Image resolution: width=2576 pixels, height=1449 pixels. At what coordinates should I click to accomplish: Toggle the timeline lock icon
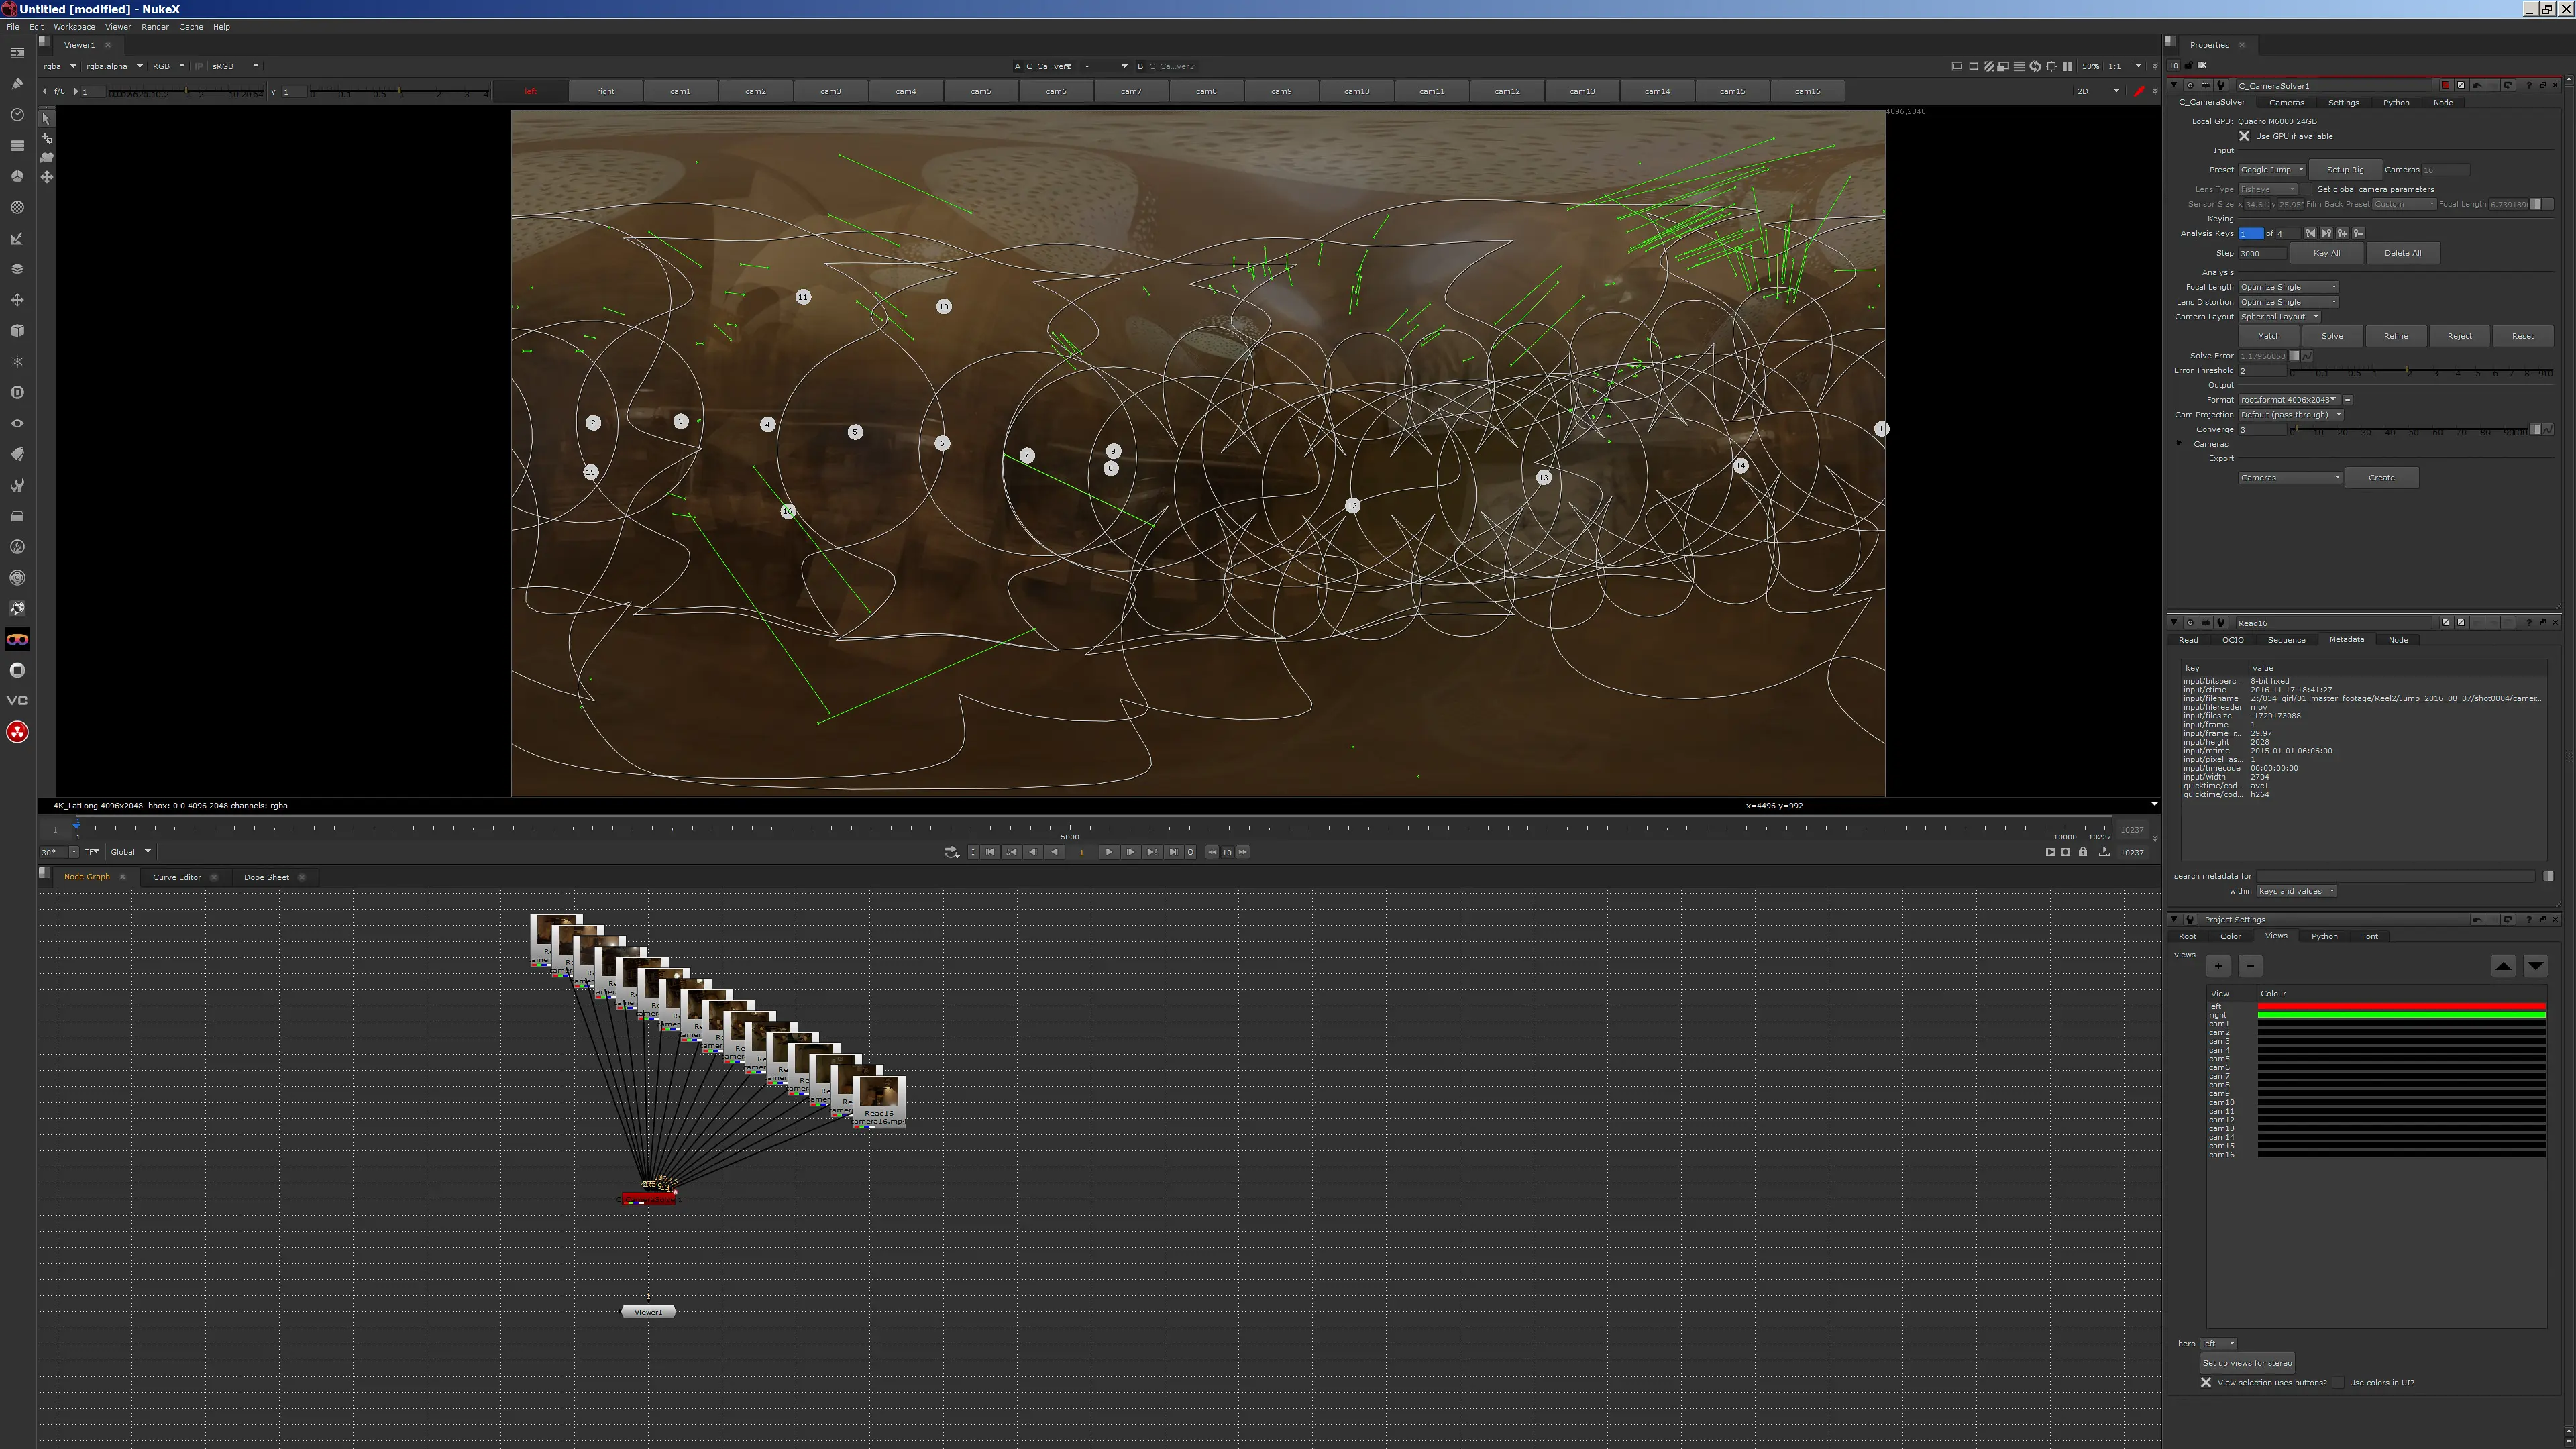(2083, 852)
